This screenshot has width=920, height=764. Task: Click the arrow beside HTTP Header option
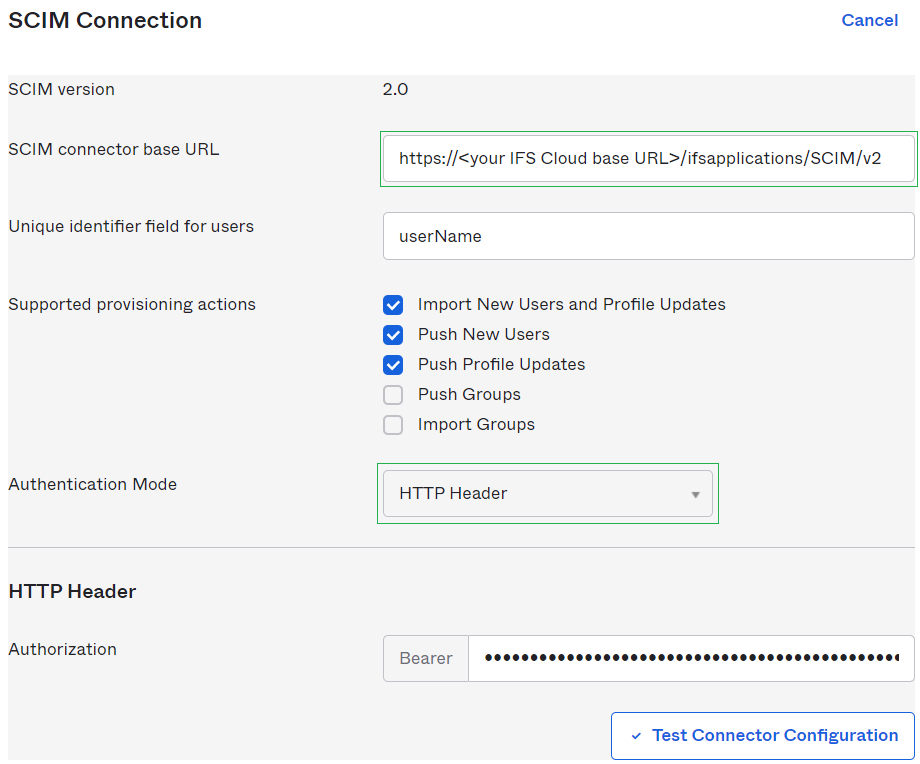click(695, 494)
